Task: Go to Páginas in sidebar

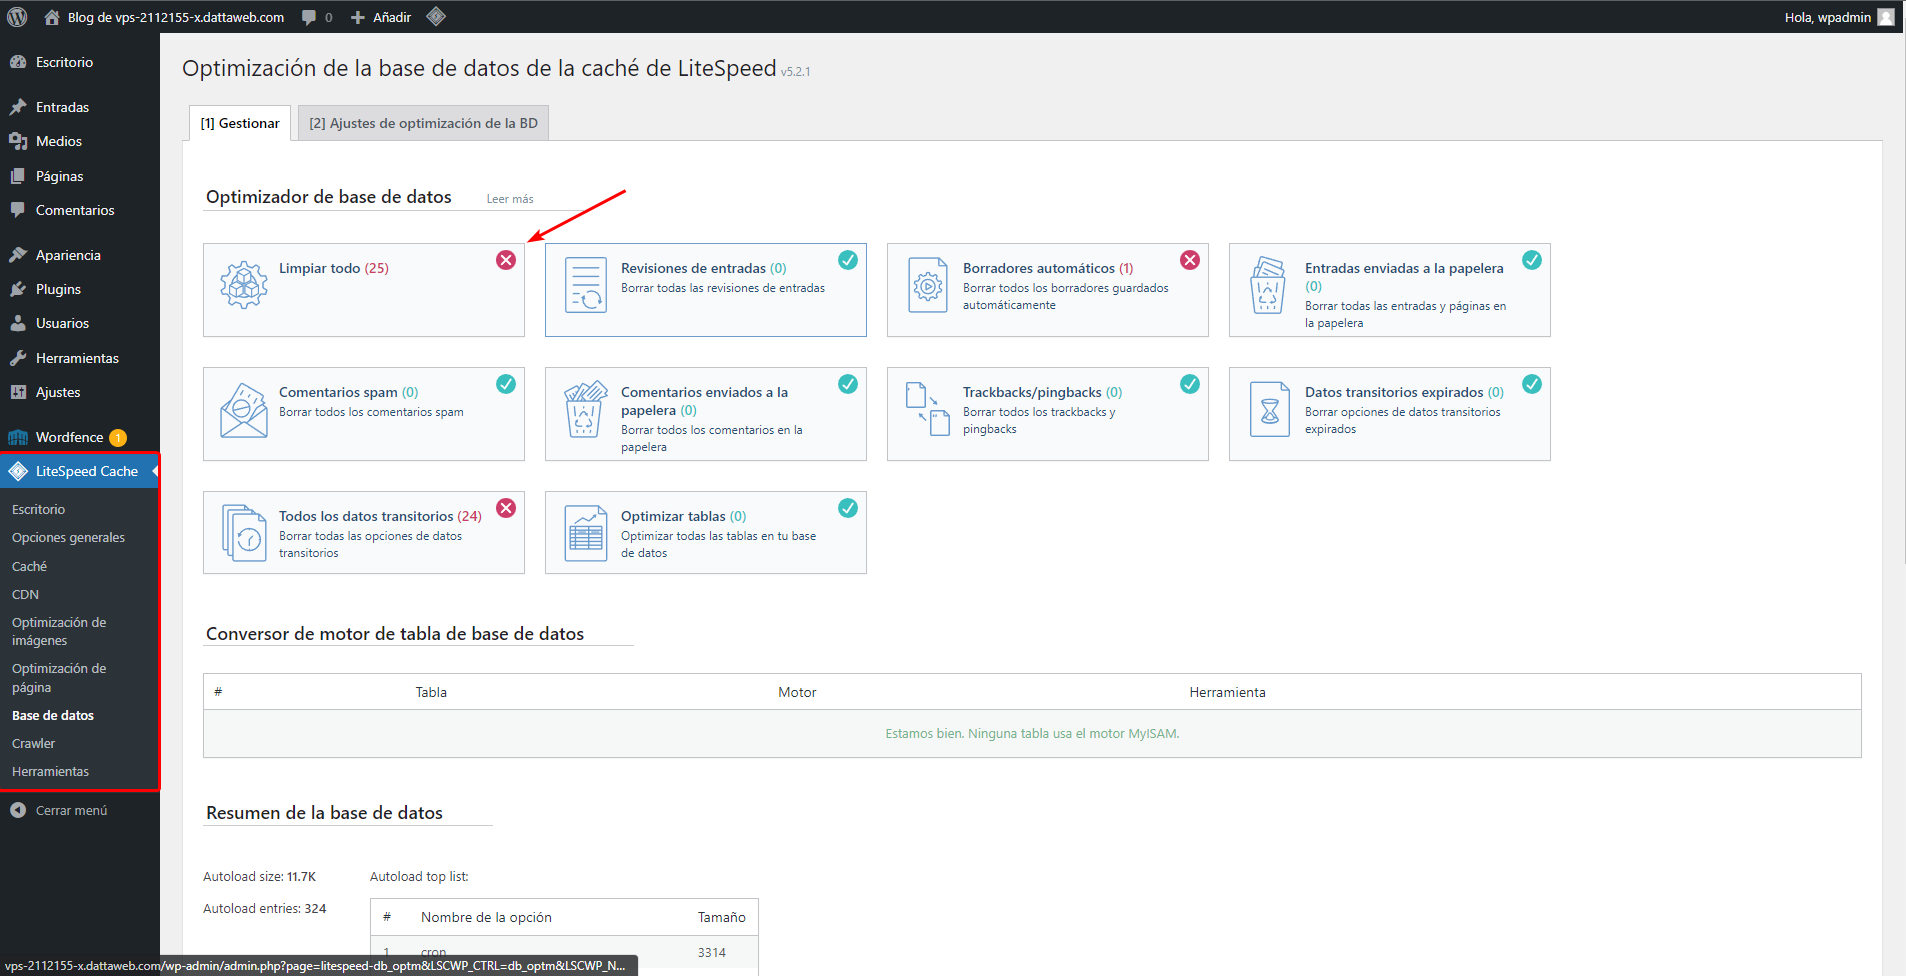Action: [59, 176]
